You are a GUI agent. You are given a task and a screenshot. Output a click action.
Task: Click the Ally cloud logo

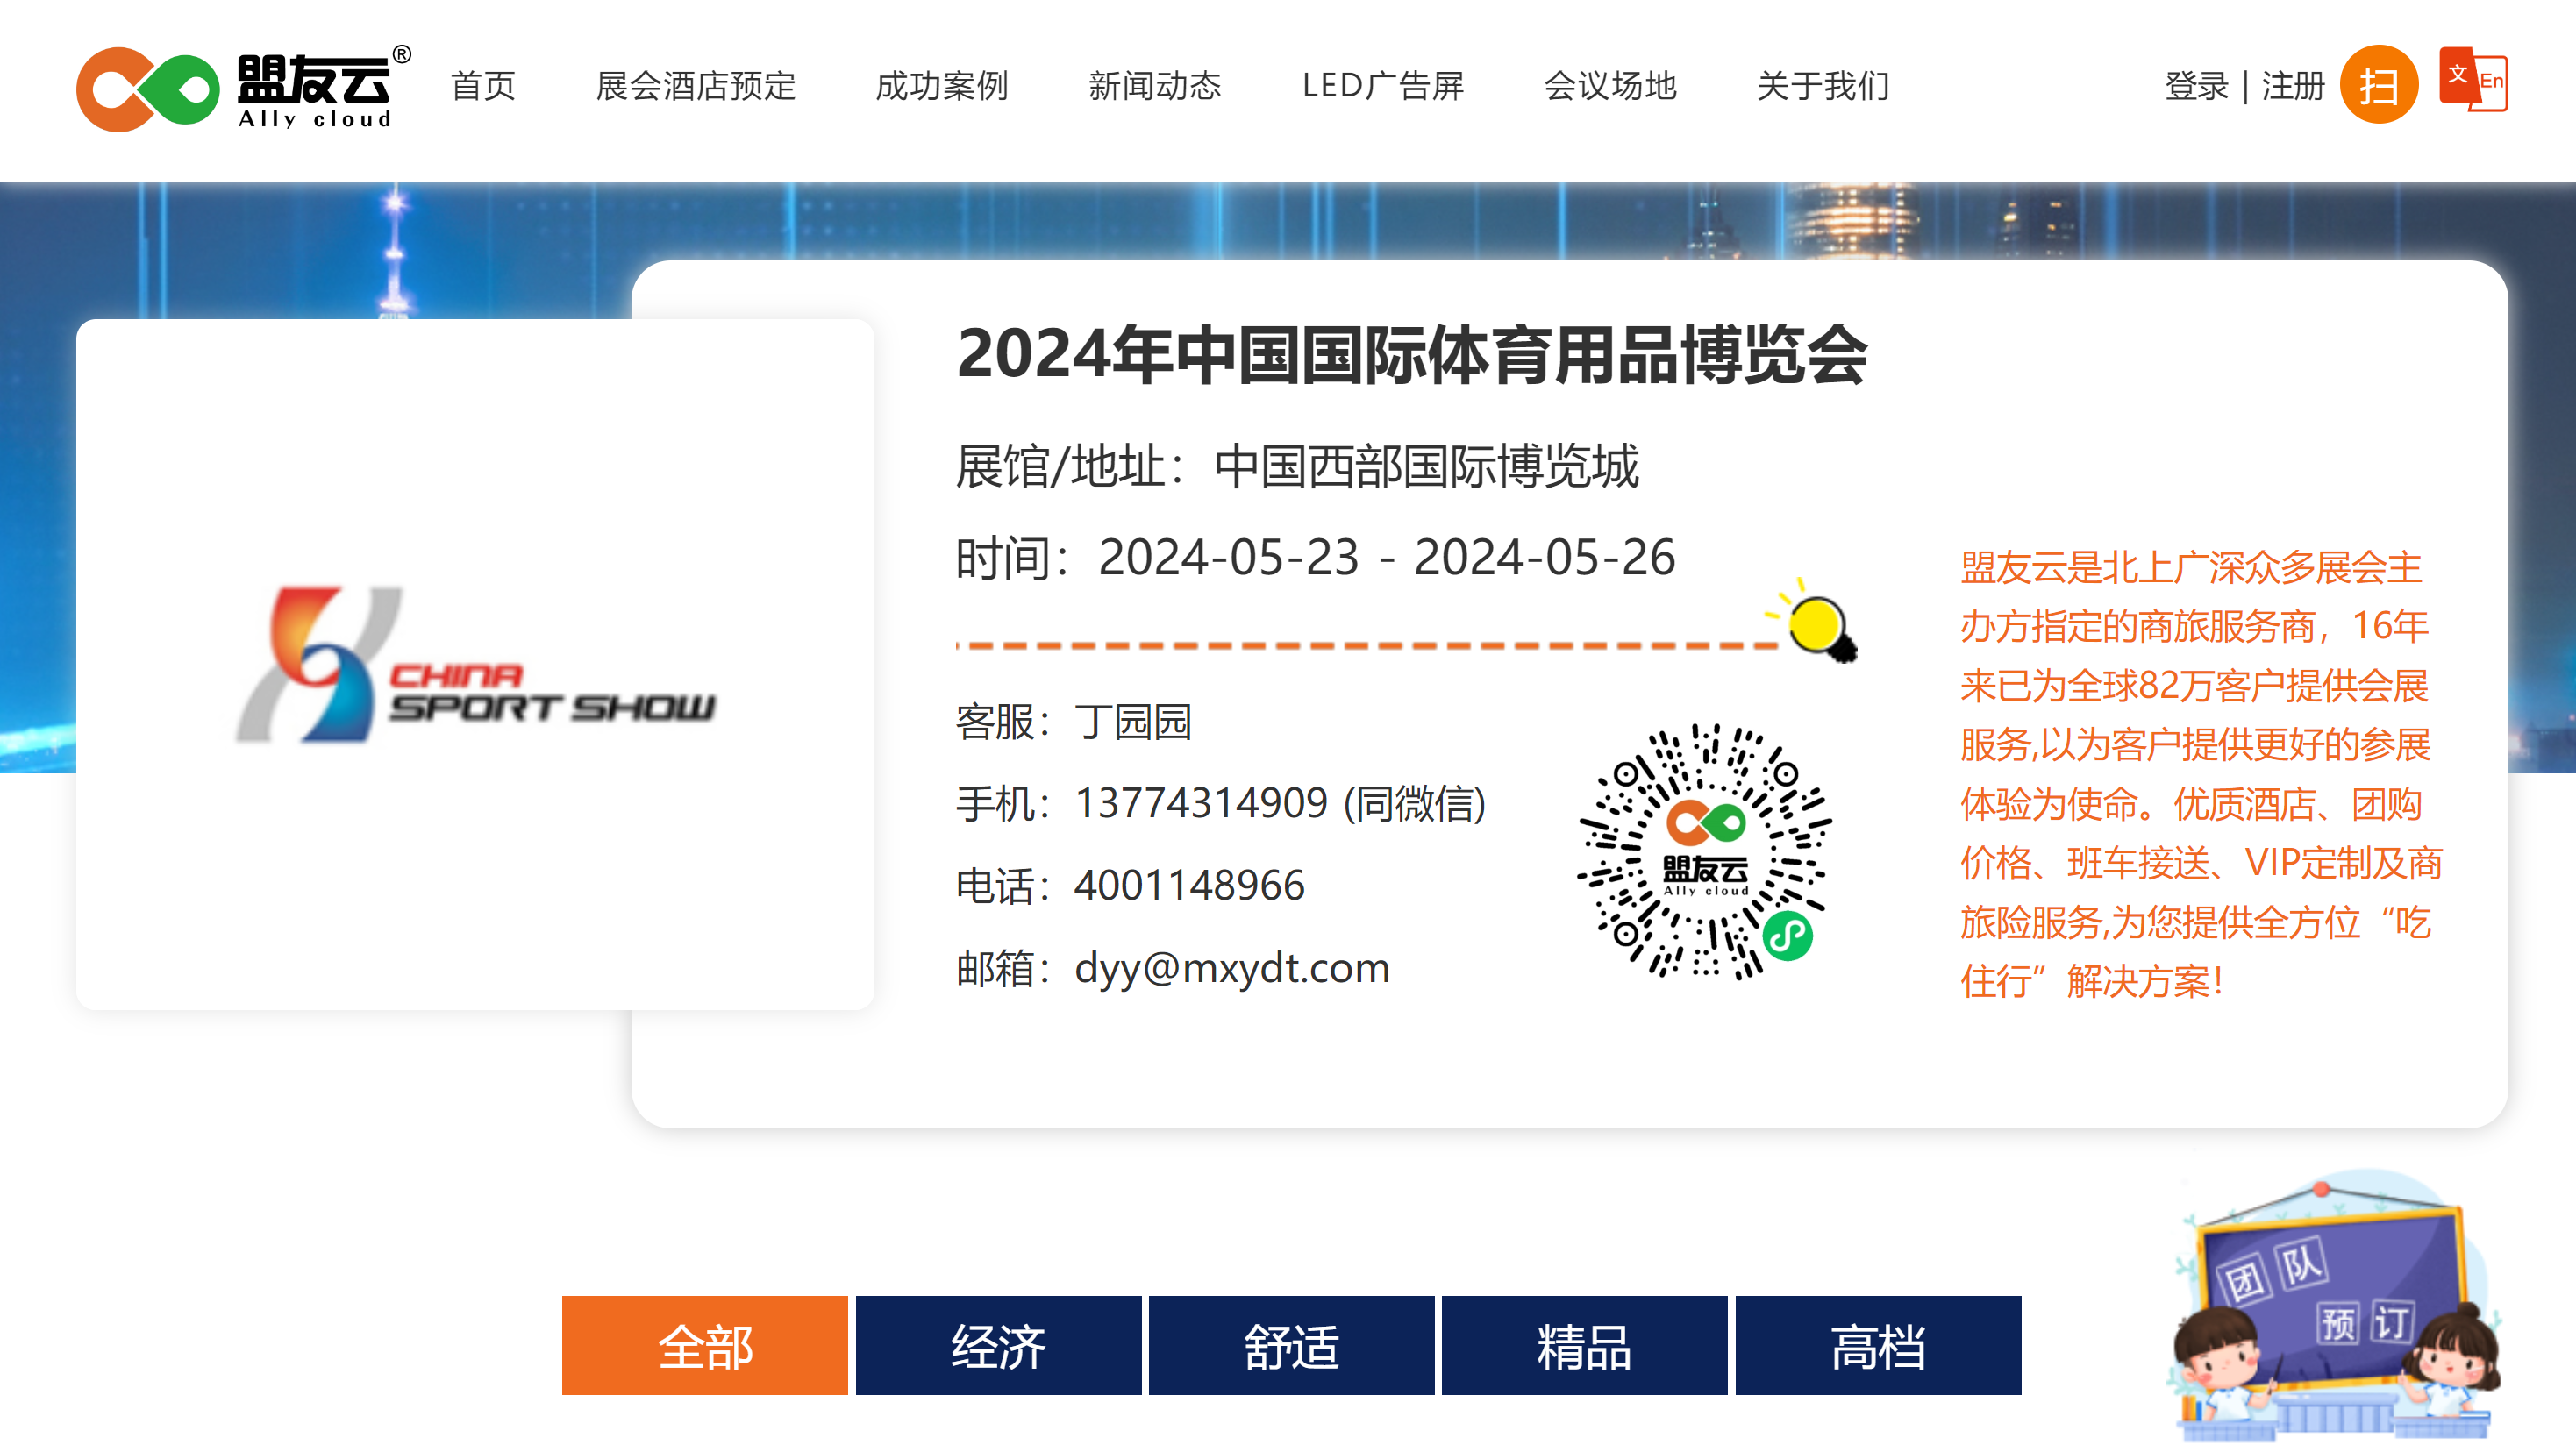[x=243, y=88]
